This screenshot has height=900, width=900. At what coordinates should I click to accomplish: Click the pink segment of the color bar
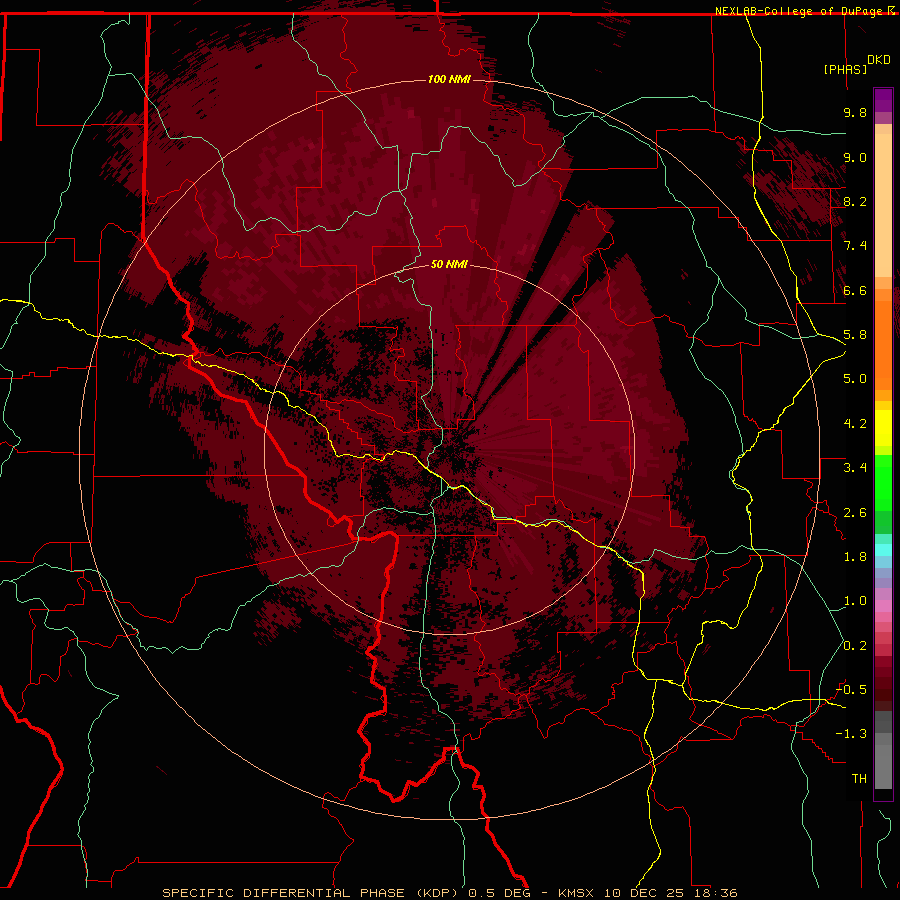pos(883,606)
